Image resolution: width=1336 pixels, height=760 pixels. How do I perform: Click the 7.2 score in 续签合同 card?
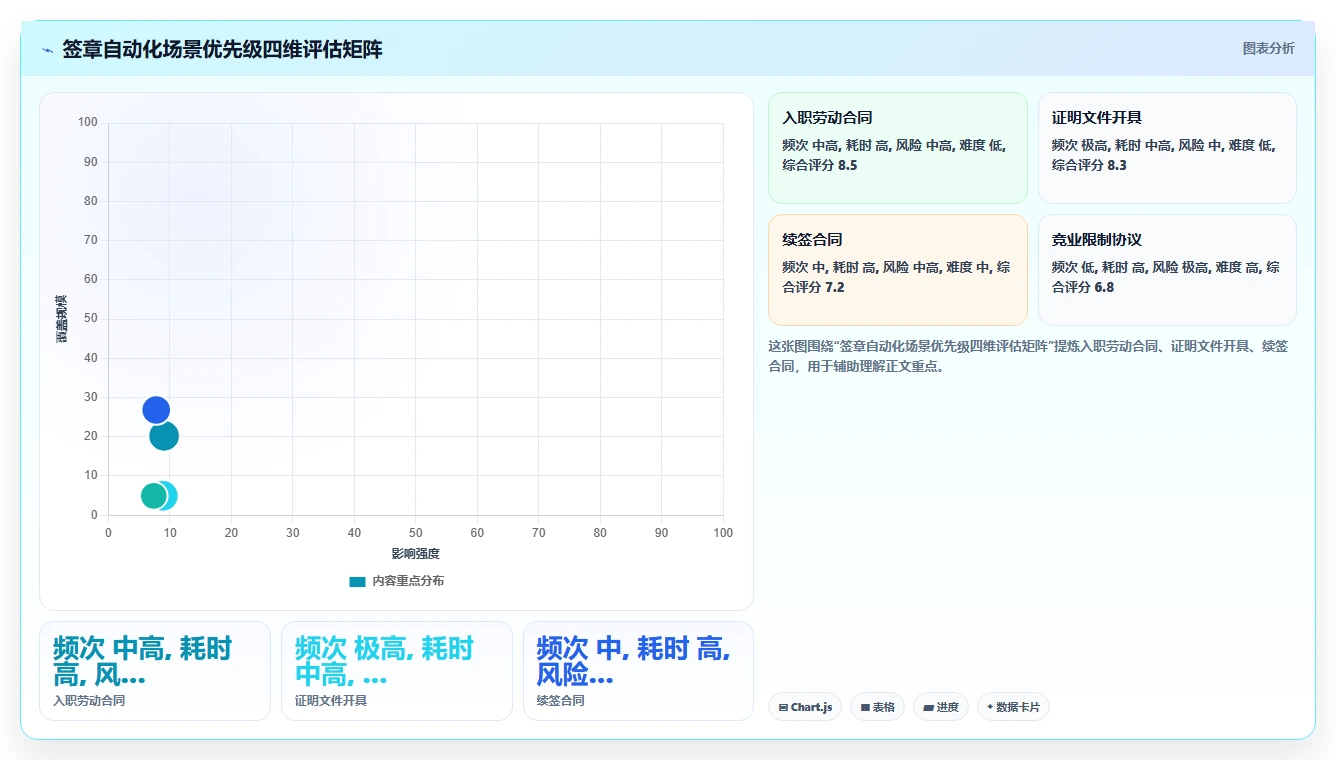pos(835,287)
